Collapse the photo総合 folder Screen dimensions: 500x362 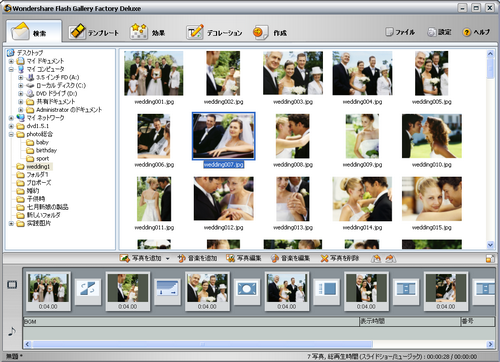11,134
